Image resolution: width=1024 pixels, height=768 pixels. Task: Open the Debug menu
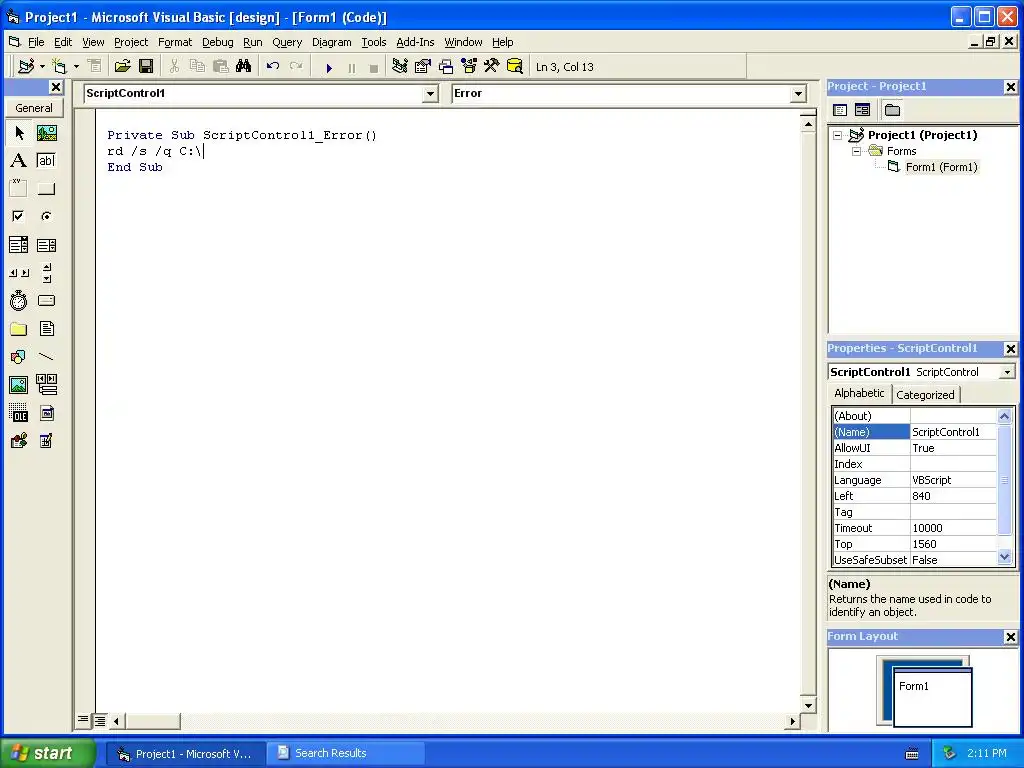click(217, 42)
